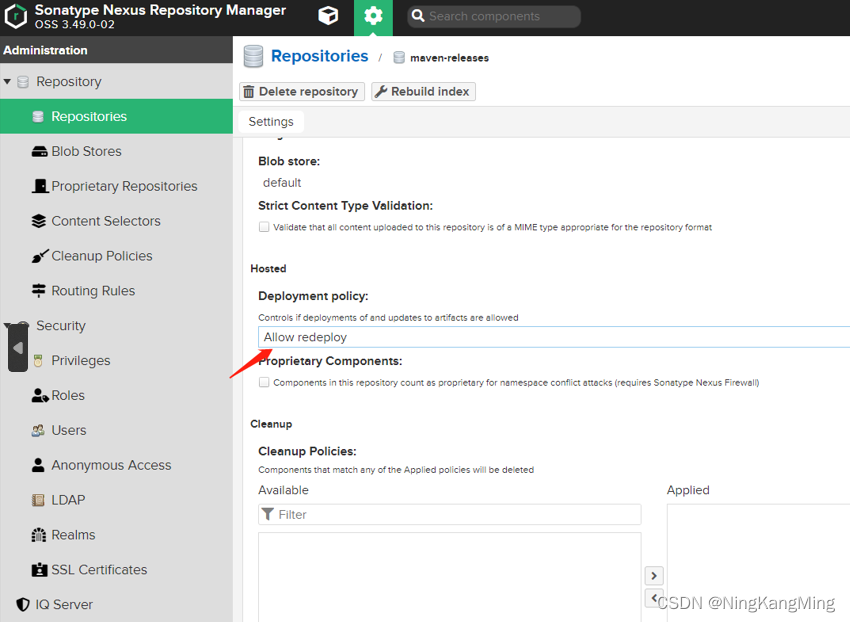The image size is (850, 622).
Task: Collapse the Repository tree section
Action: (7, 82)
